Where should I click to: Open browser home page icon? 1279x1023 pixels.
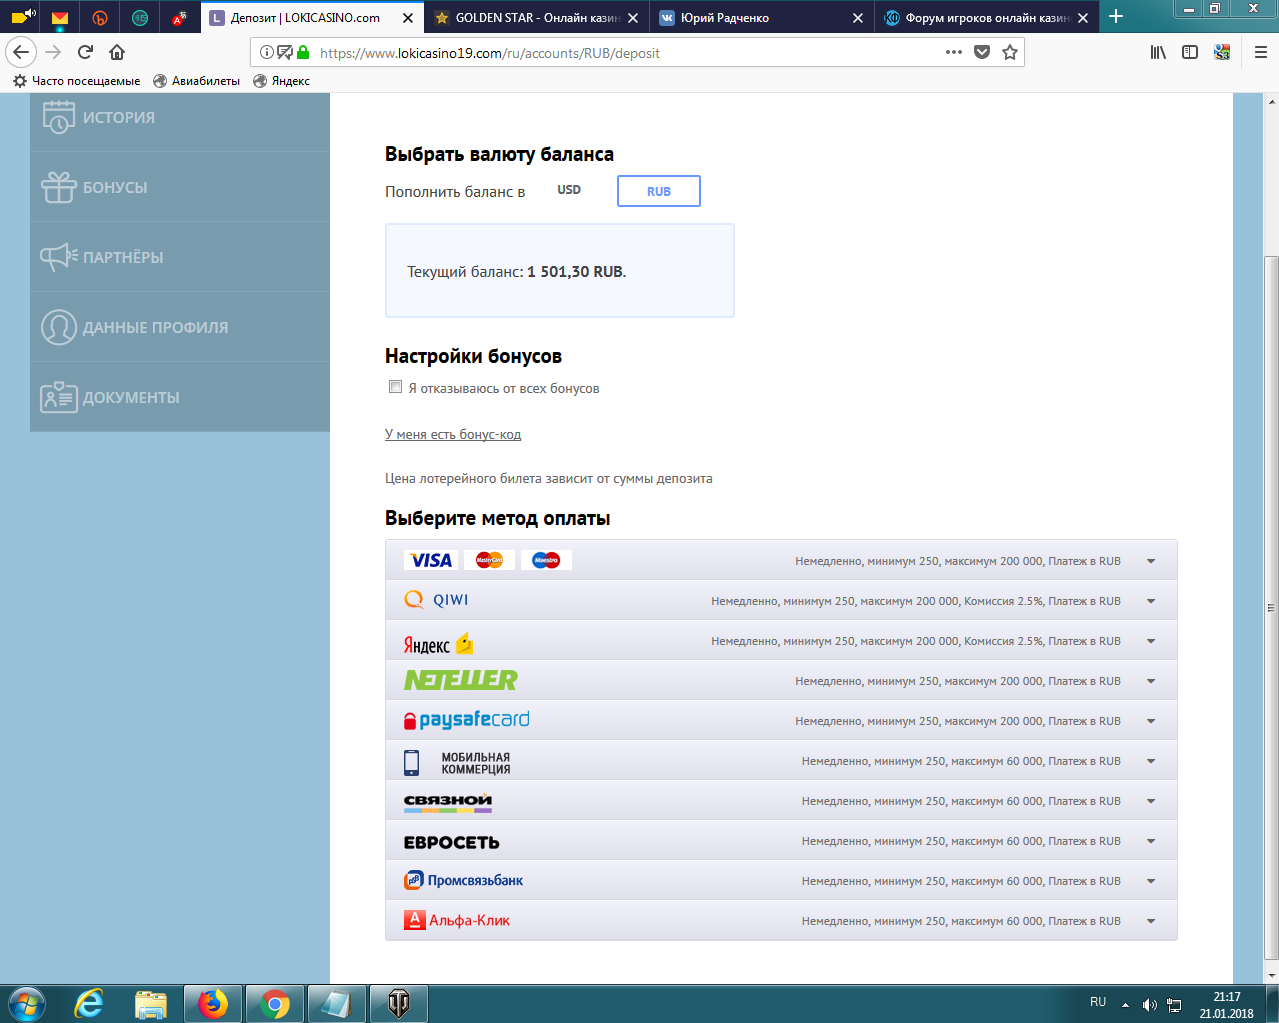[117, 52]
